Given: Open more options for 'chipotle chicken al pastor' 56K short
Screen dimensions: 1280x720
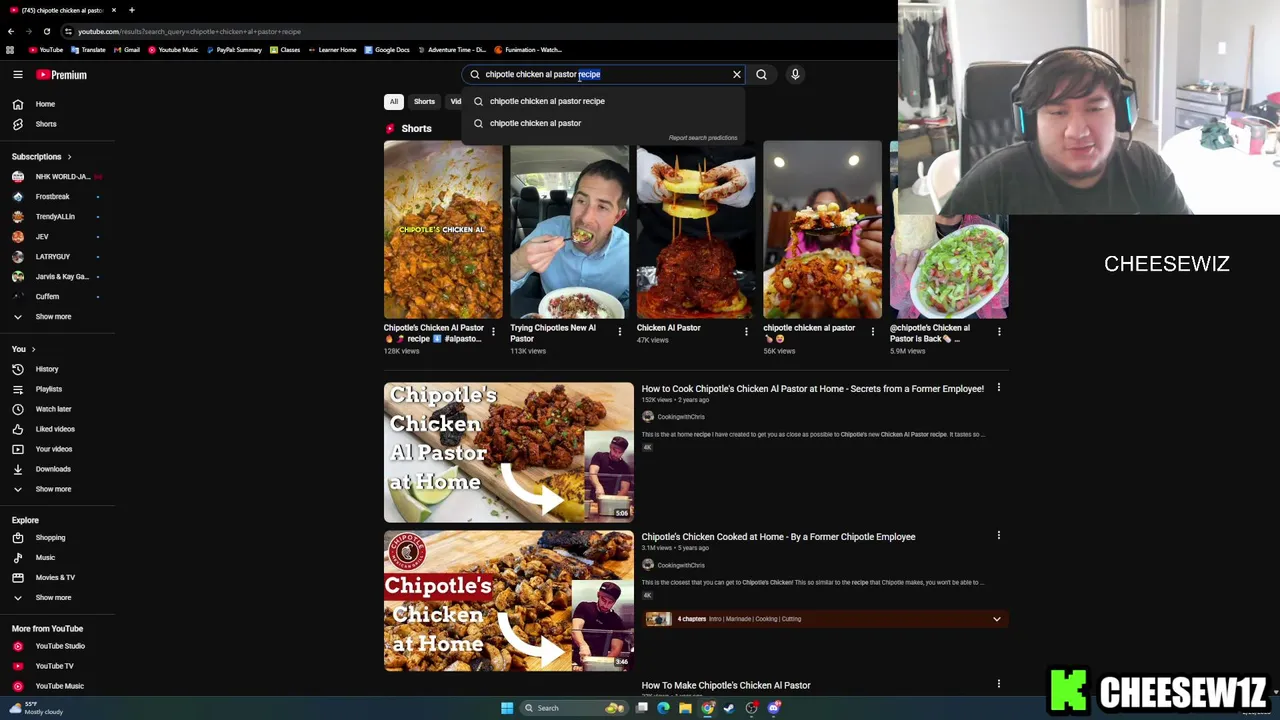Looking at the screenshot, I should (x=872, y=332).
